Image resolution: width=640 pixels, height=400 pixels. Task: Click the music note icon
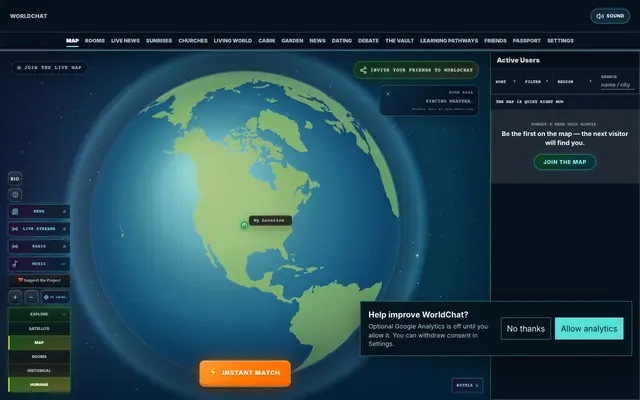click(15, 264)
